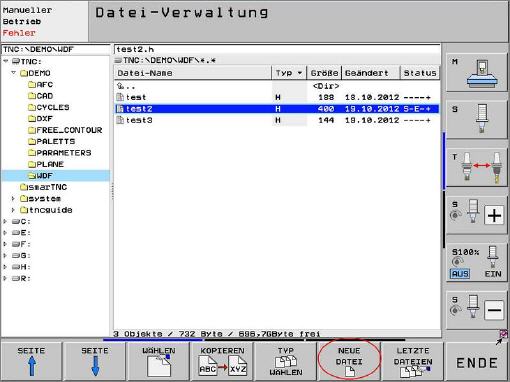Open the FREE_CONTOUR folder
This screenshot has width=510, height=382.
pyautogui.click(x=65, y=130)
